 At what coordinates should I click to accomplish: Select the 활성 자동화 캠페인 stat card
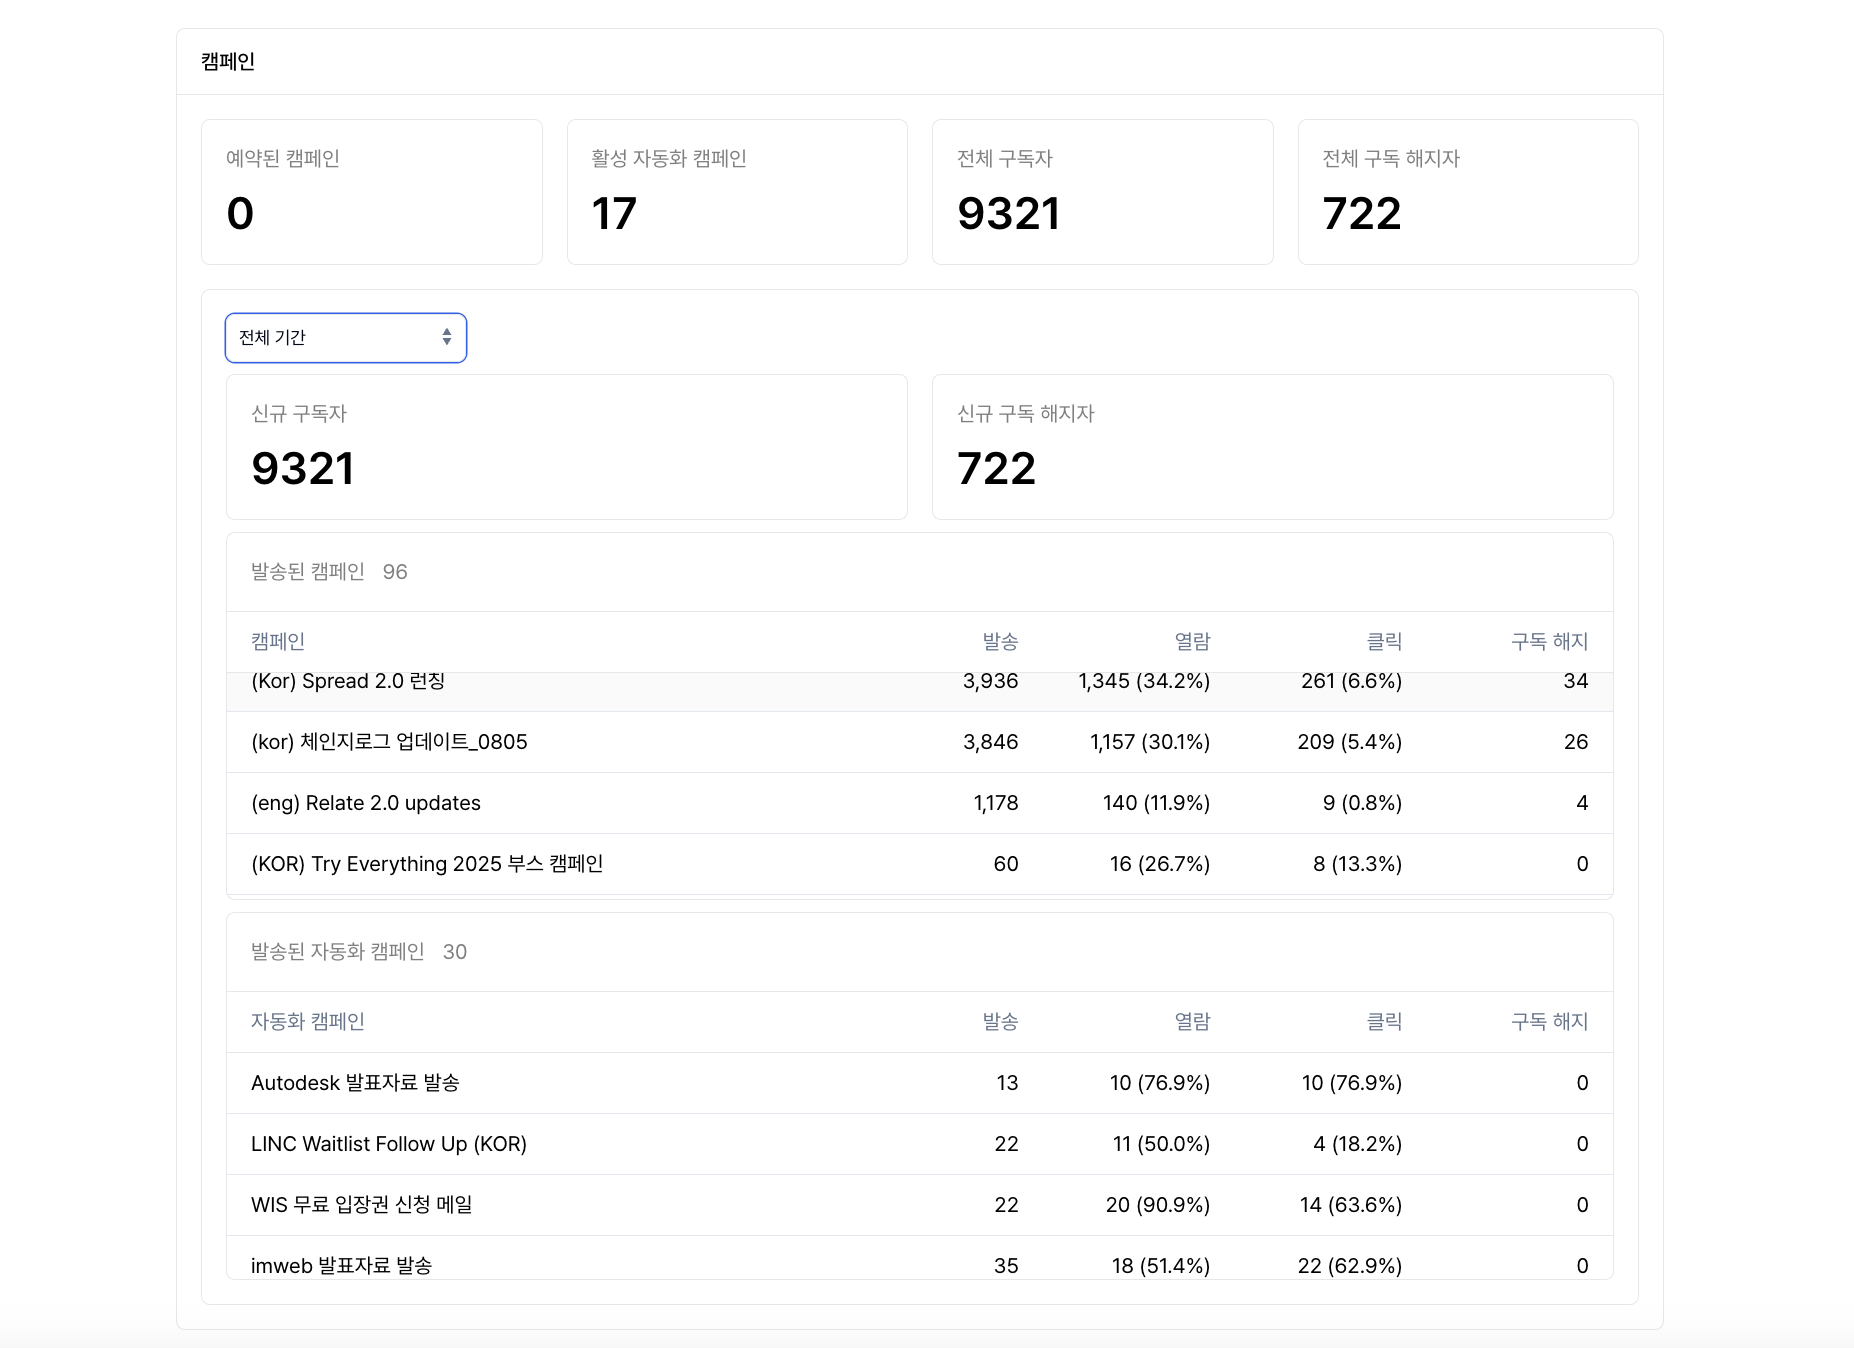(737, 192)
